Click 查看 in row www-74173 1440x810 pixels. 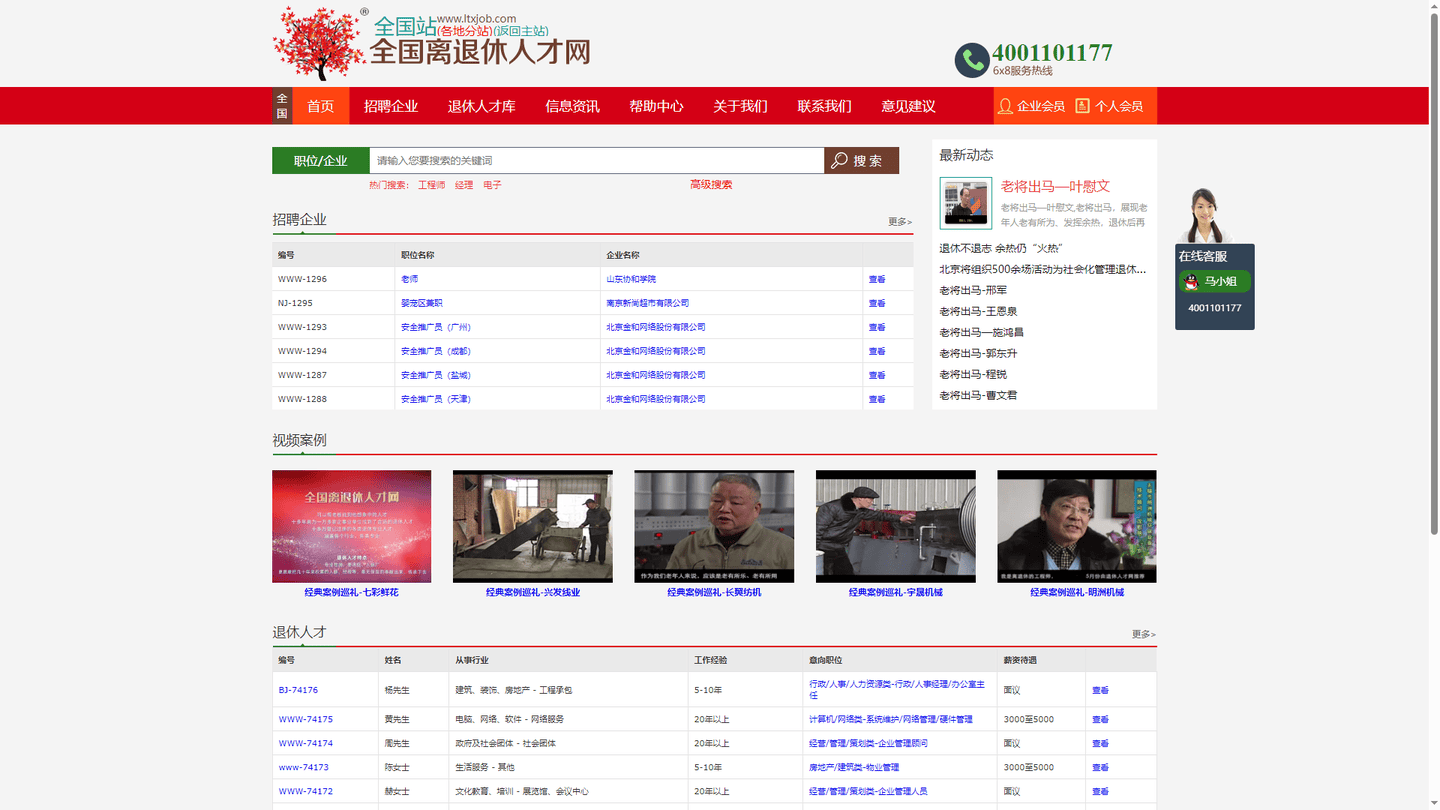(x=1100, y=767)
